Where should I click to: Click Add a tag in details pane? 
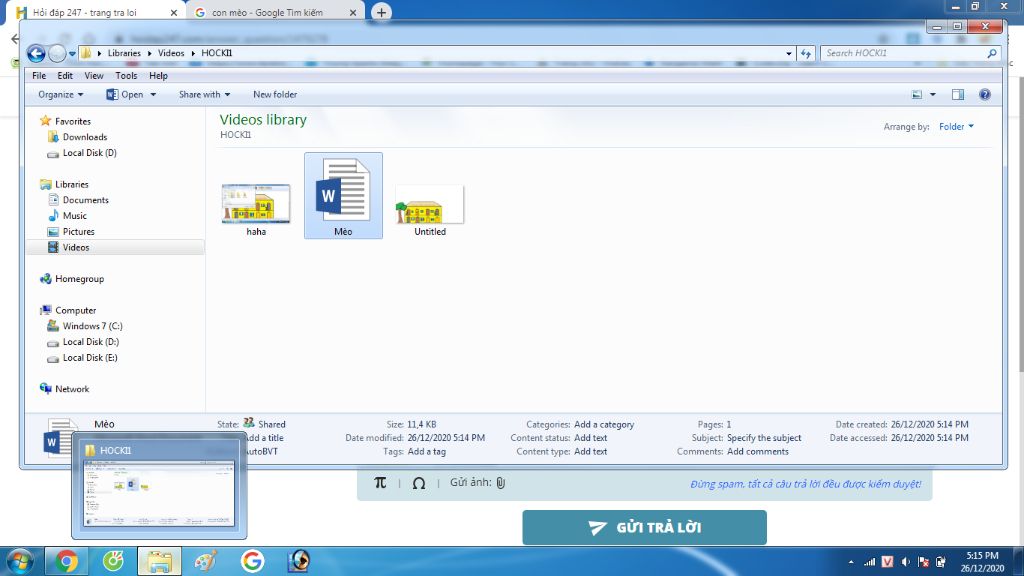pos(427,452)
